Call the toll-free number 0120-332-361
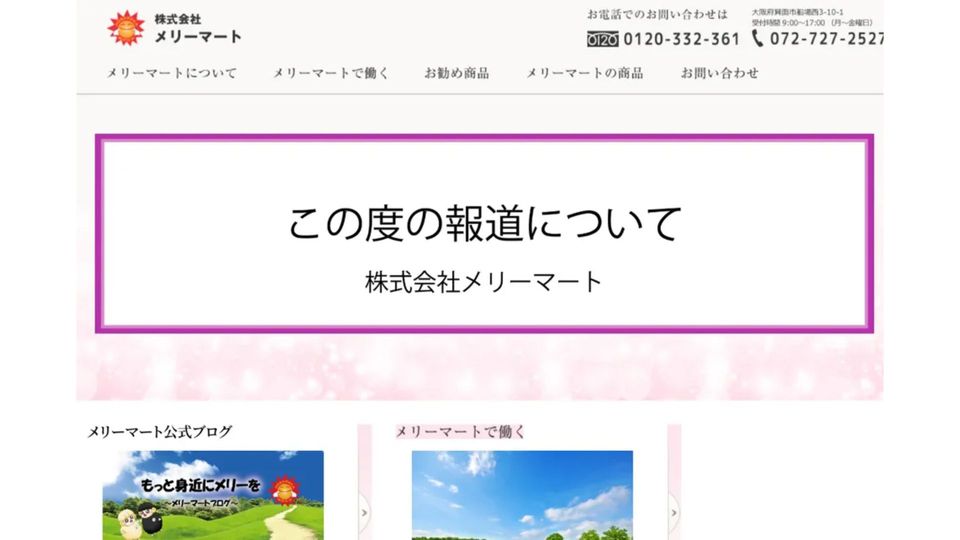Image resolution: width=960 pixels, height=540 pixels. point(681,39)
